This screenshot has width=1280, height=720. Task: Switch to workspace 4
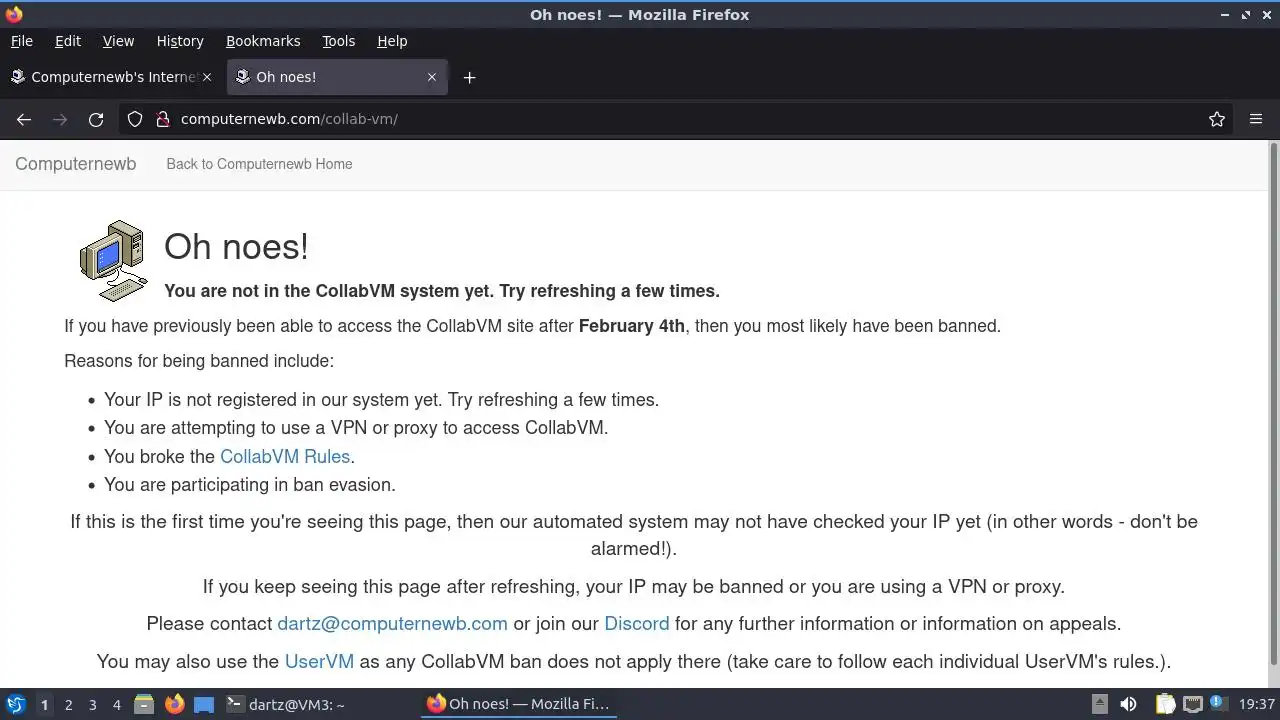[x=116, y=704]
